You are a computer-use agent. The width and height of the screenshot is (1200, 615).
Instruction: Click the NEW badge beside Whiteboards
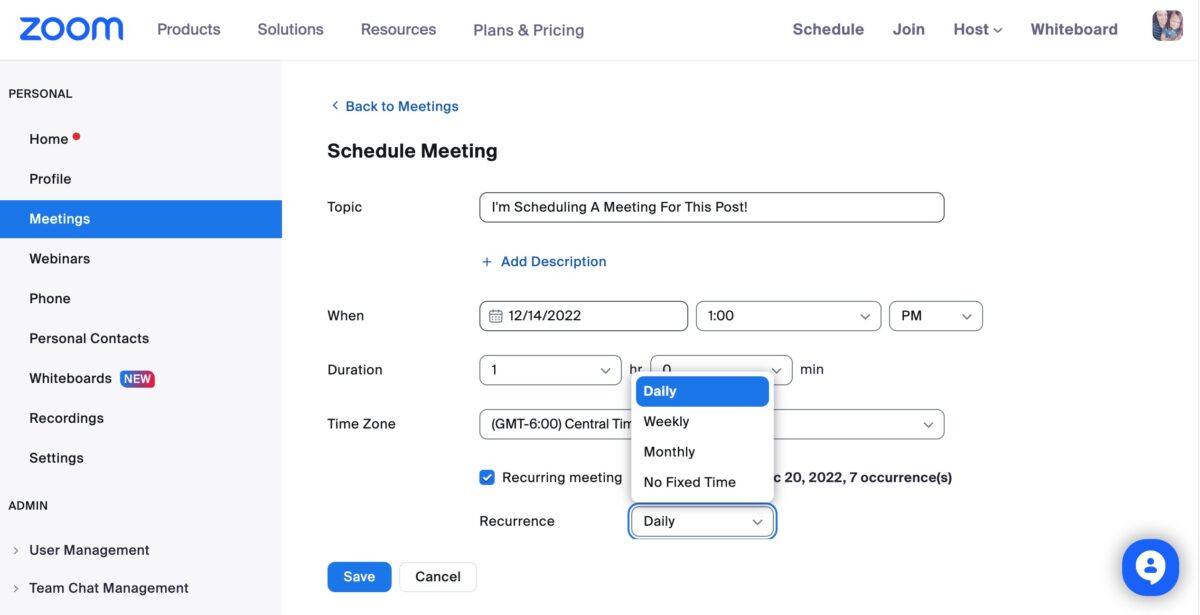pyautogui.click(x=137, y=379)
